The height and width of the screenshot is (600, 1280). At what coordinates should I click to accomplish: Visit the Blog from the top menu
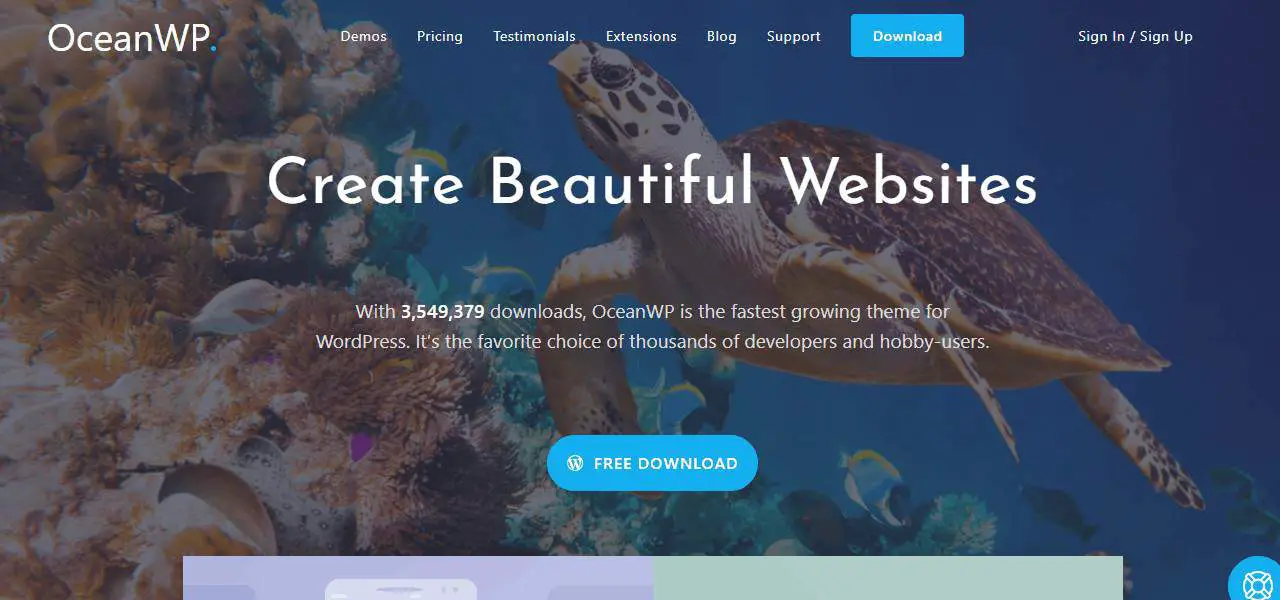[722, 36]
